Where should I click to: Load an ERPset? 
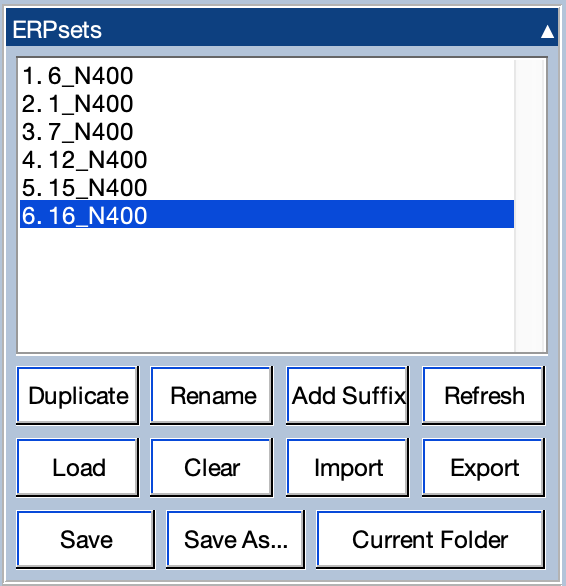coord(78,468)
